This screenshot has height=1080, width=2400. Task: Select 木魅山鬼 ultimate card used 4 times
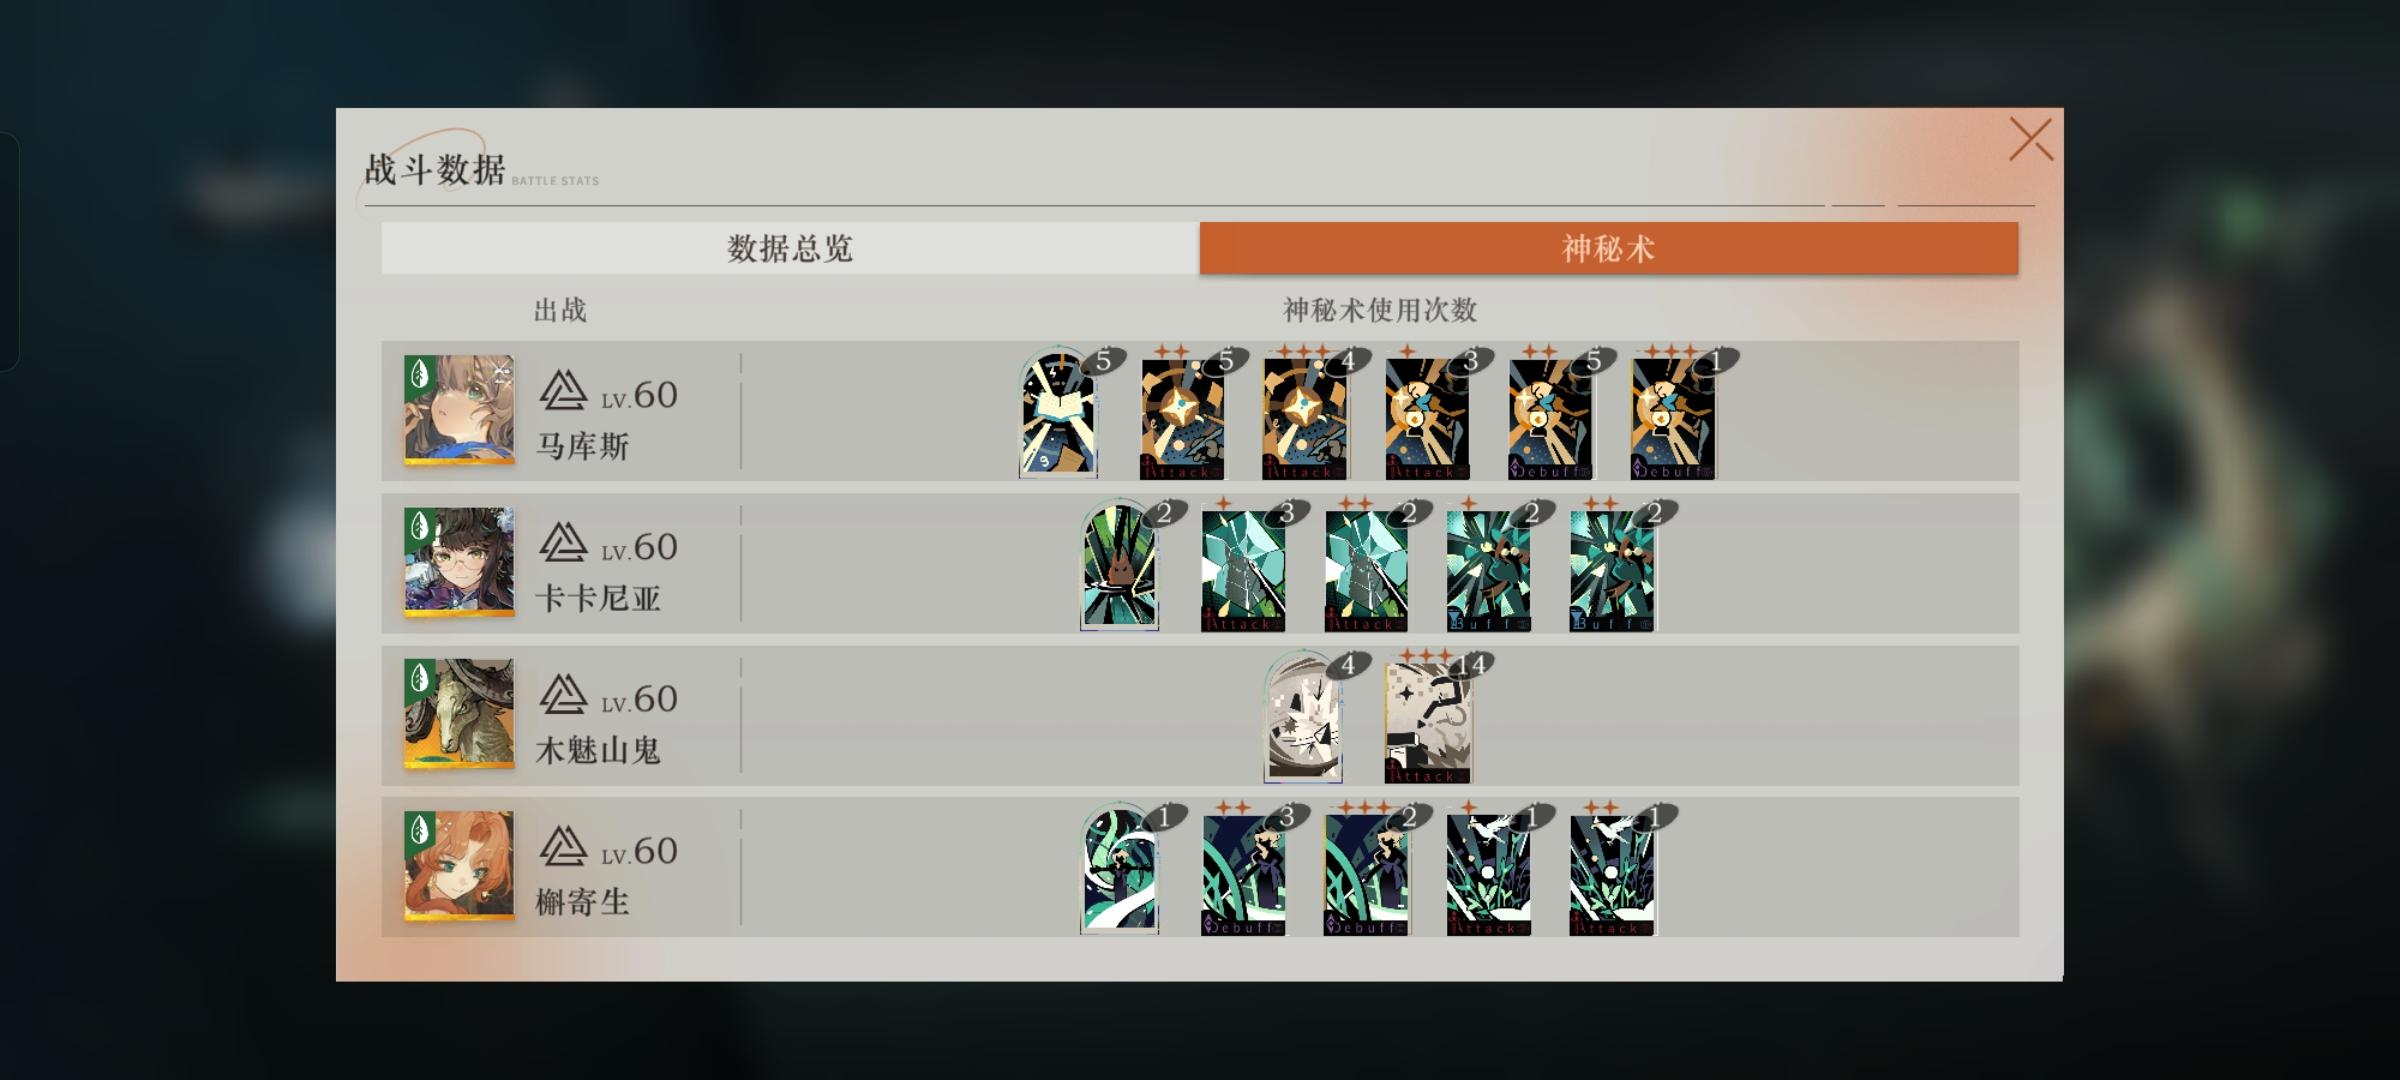pyautogui.click(x=1303, y=718)
